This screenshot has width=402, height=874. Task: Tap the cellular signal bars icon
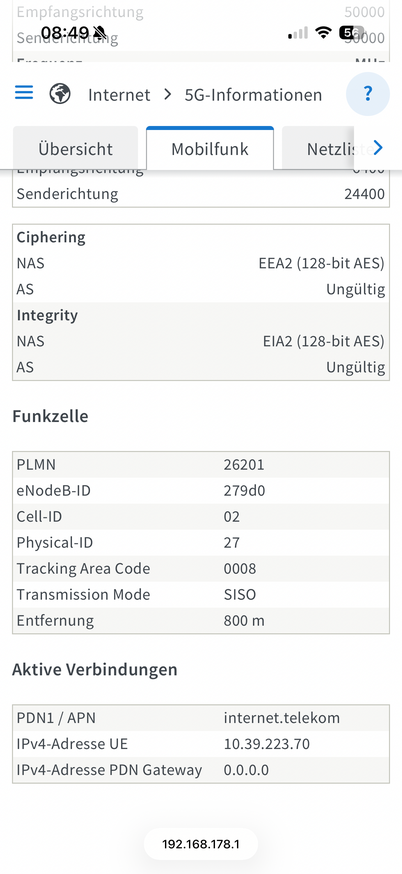[x=298, y=33]
